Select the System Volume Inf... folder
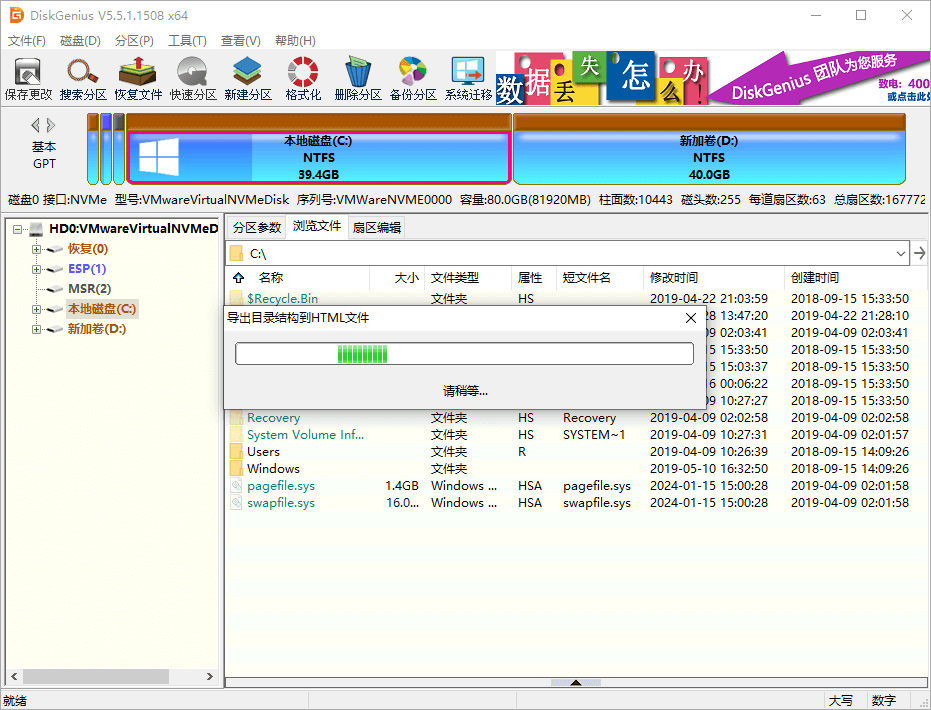Screen dimensions: 931x710 click(306, 435)
